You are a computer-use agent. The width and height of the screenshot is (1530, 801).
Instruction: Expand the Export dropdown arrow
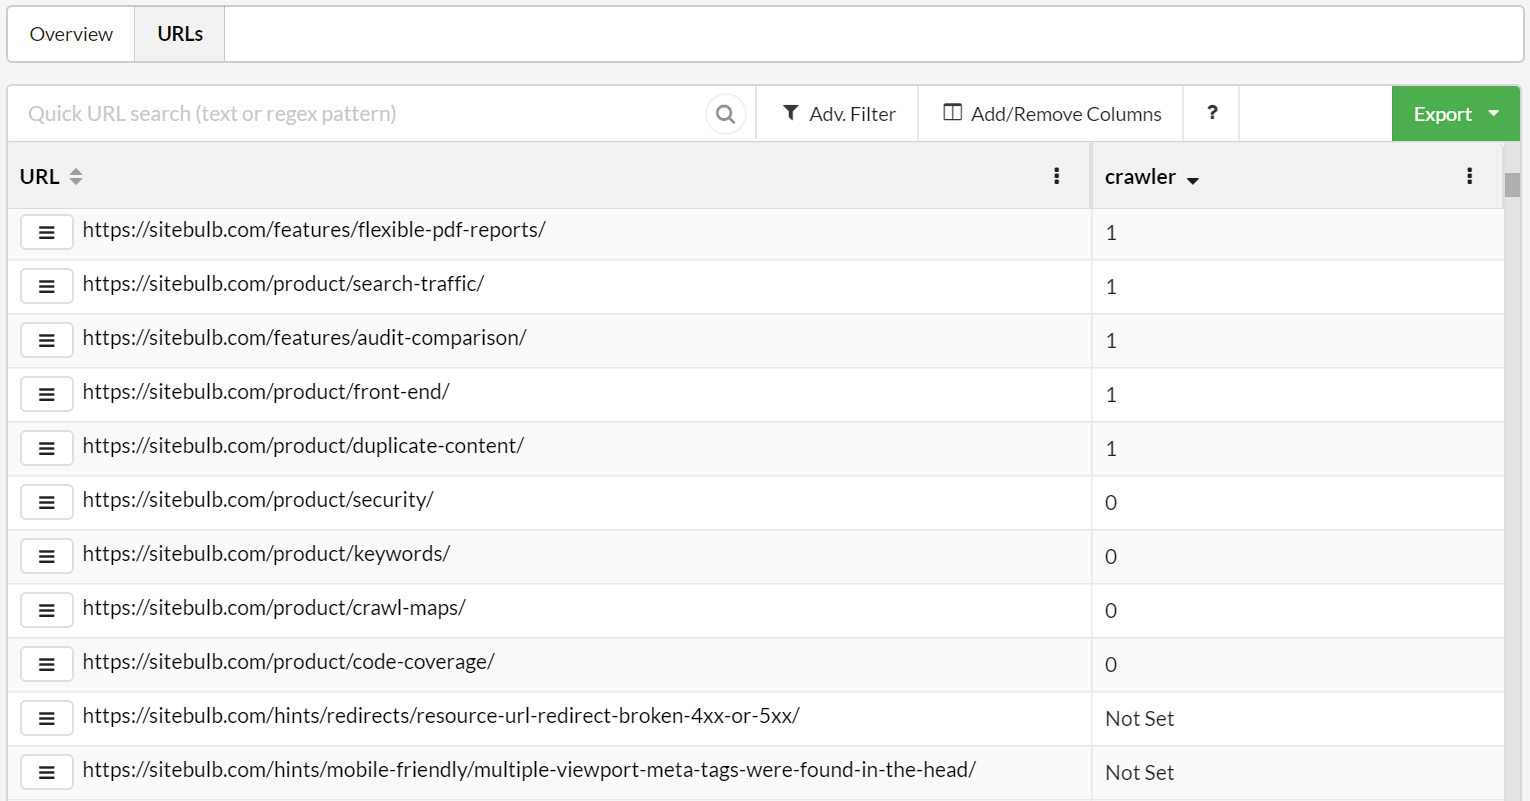(1494, 114)
